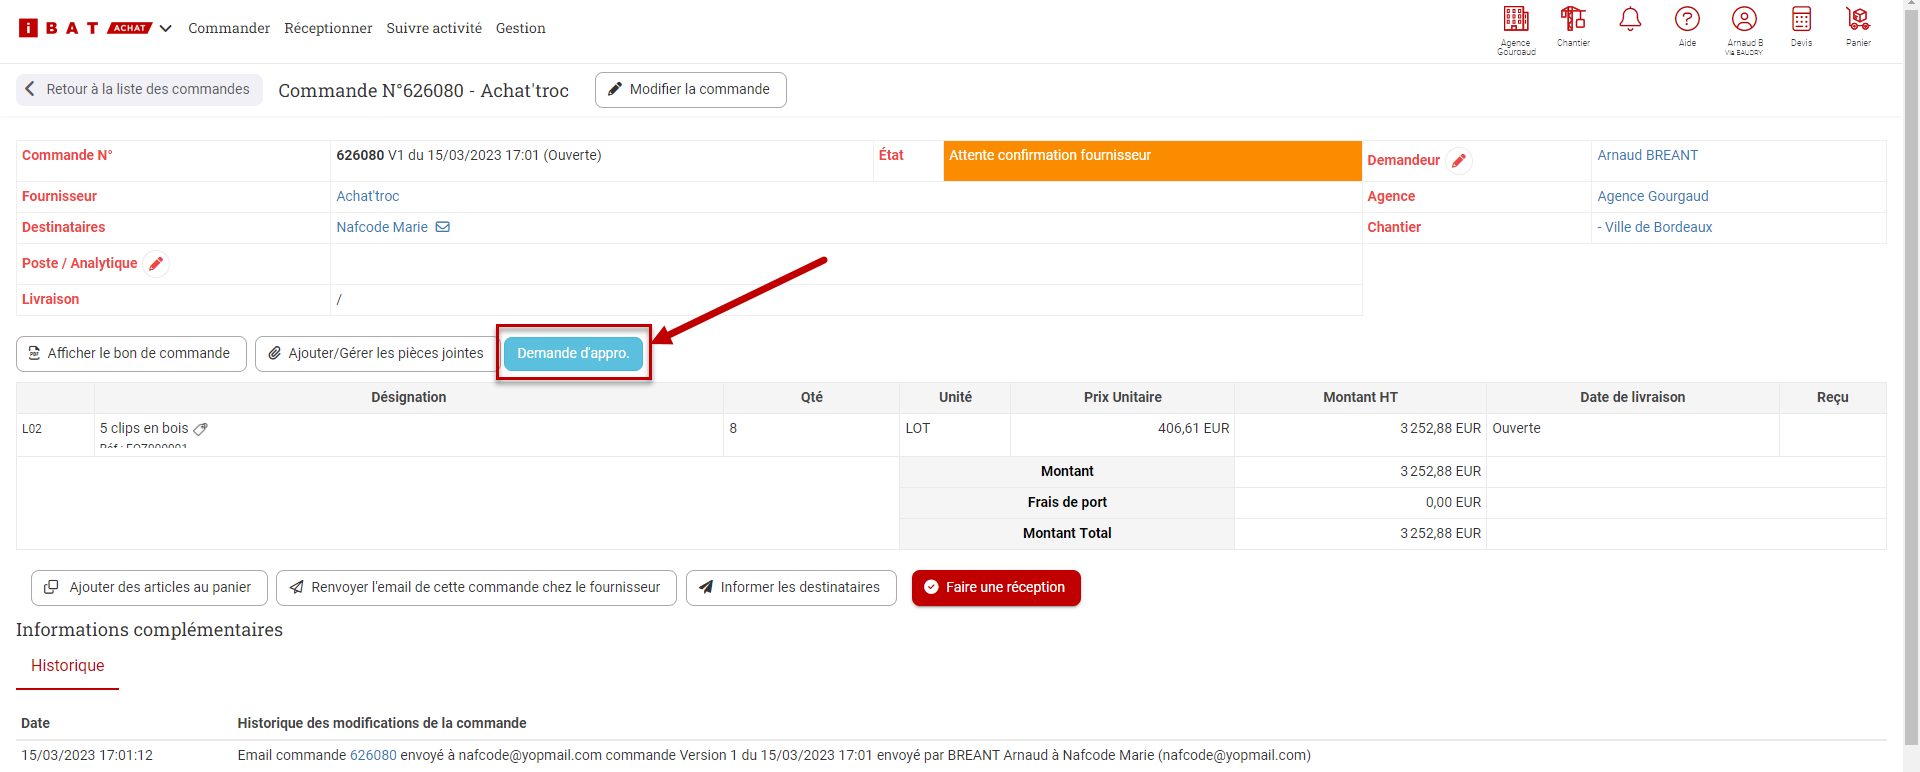
Task: Click the Demande d'appro. button
Action: 573,354
